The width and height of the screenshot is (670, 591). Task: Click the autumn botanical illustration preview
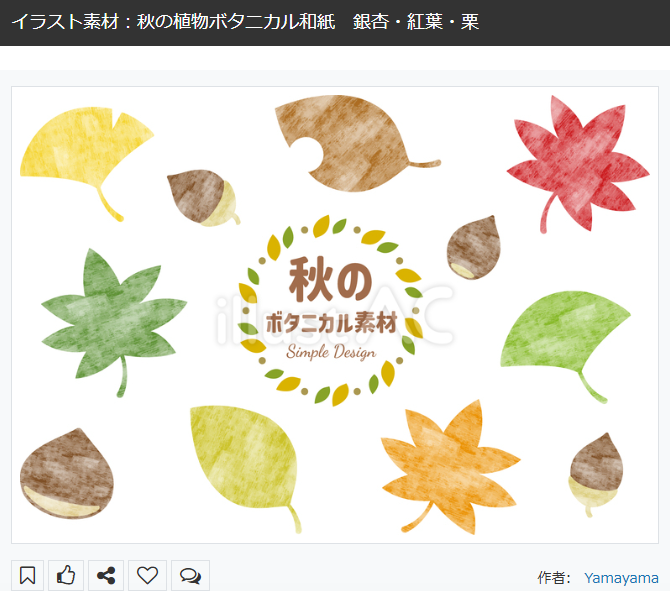335,315
